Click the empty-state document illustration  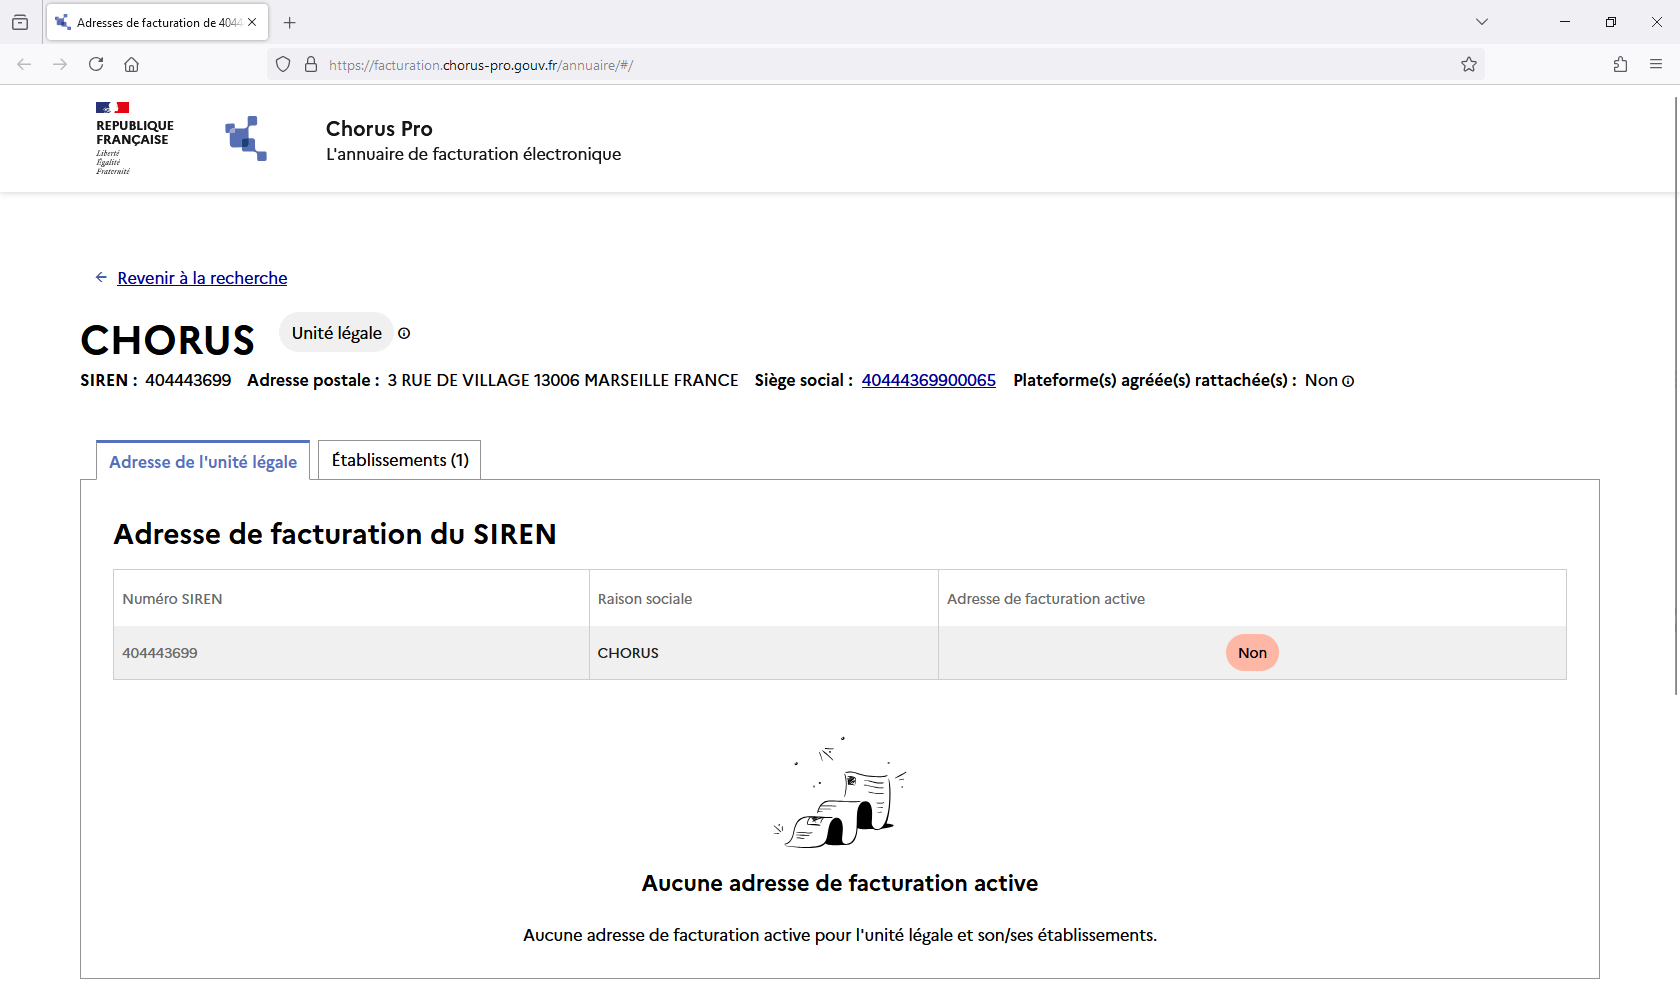pos(840,793)
